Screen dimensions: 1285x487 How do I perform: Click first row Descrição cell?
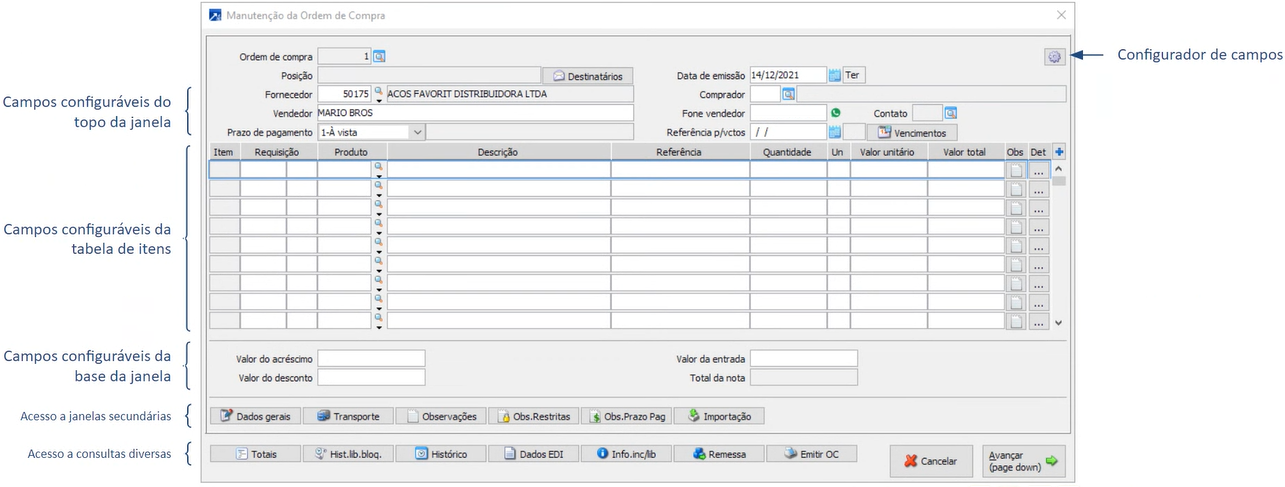point(499,170)
